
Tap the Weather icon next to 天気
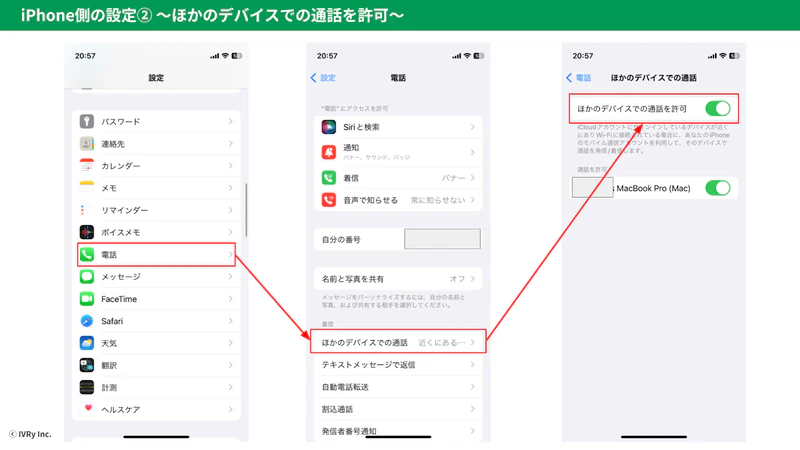point(87,343)
